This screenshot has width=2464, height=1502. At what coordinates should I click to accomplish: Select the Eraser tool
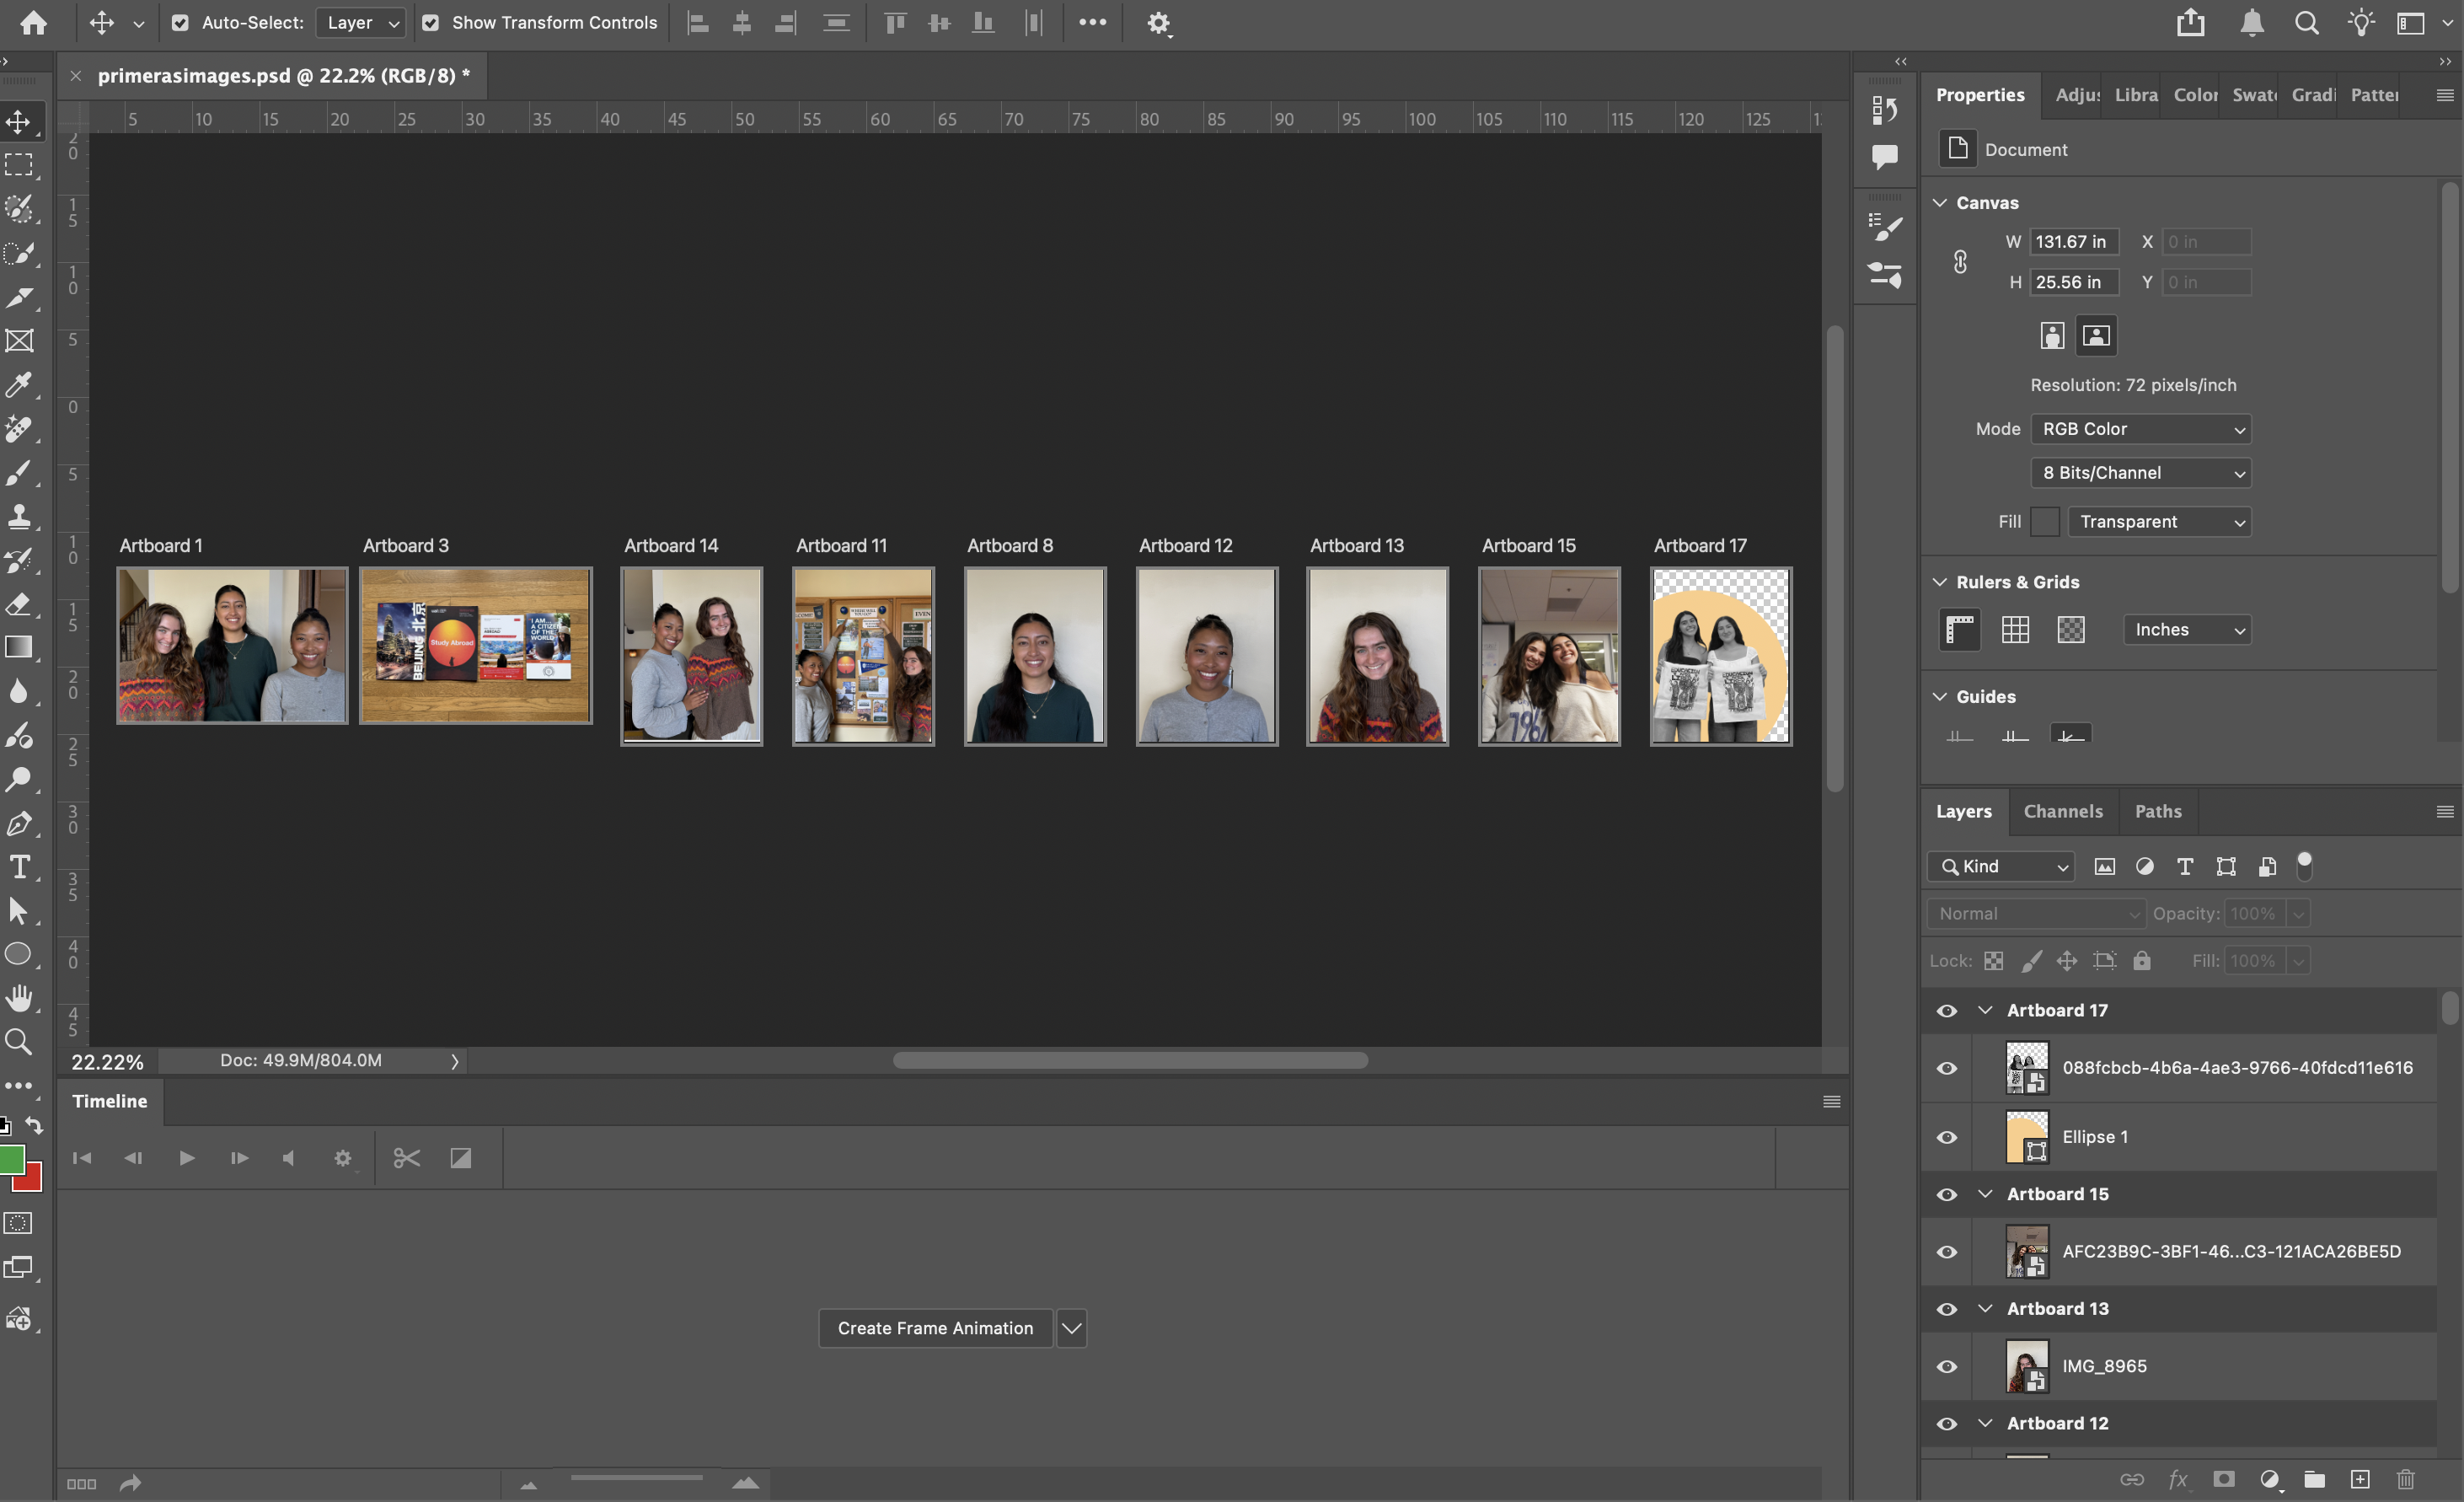(19, 604)
